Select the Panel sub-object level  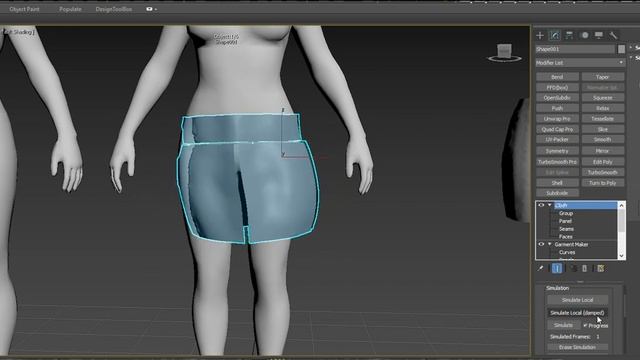click(565, 221)
